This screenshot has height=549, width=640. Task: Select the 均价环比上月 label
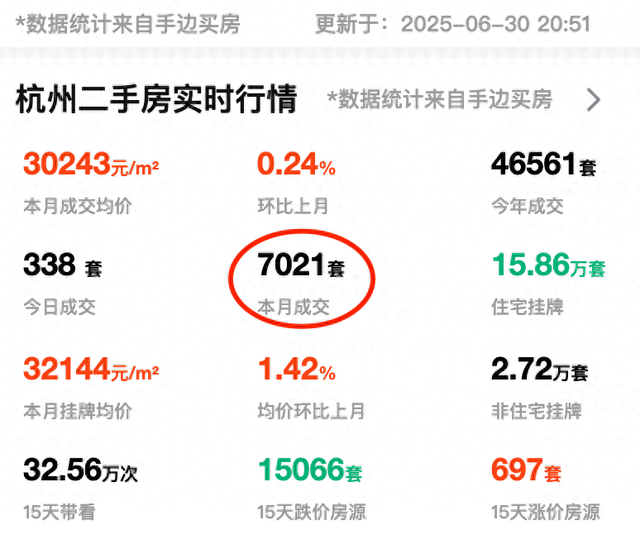pos(311,411)
